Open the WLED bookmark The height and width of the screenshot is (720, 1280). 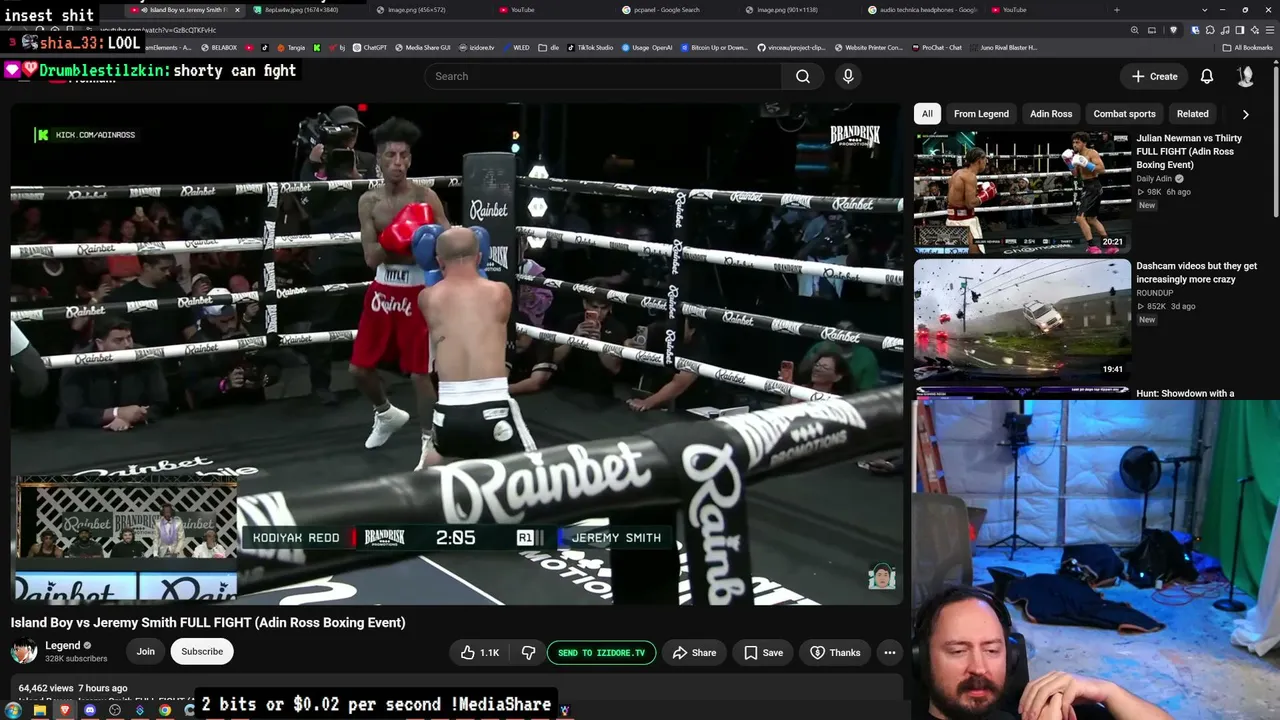(516, 47)
